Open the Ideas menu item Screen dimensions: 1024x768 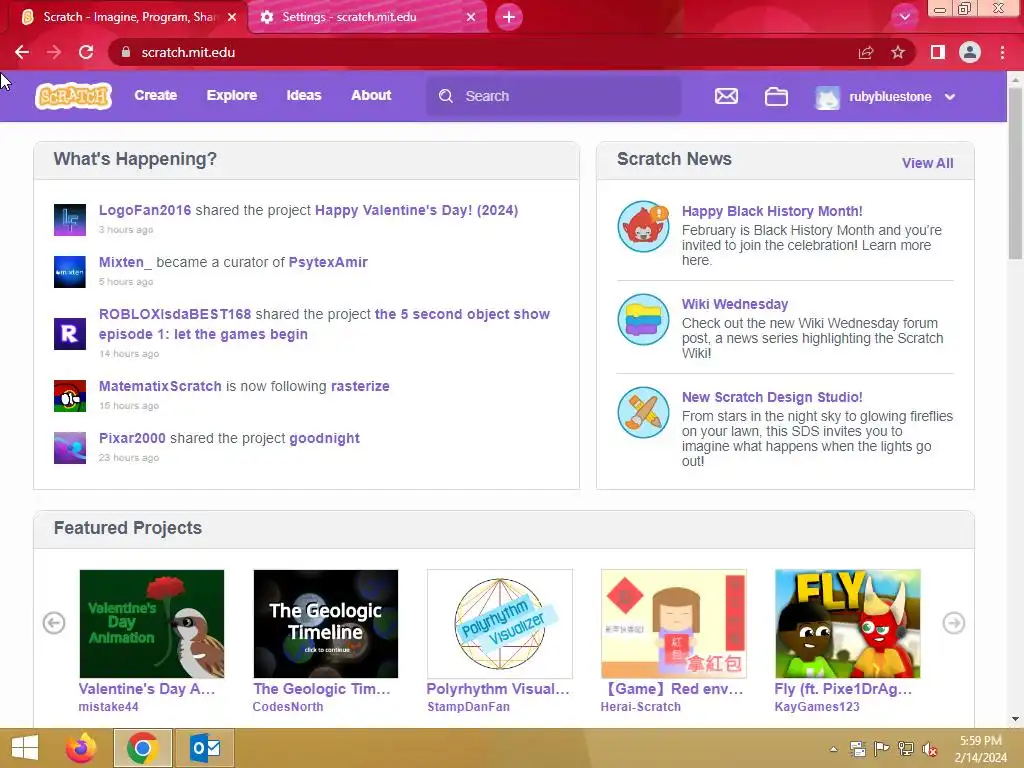coord(304,95)
